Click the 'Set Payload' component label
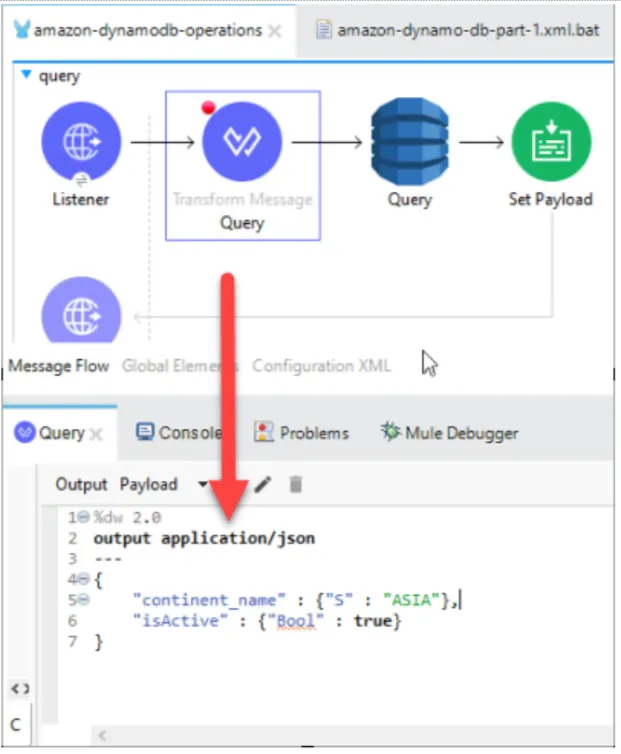621x754 pixels. [551, 199]
